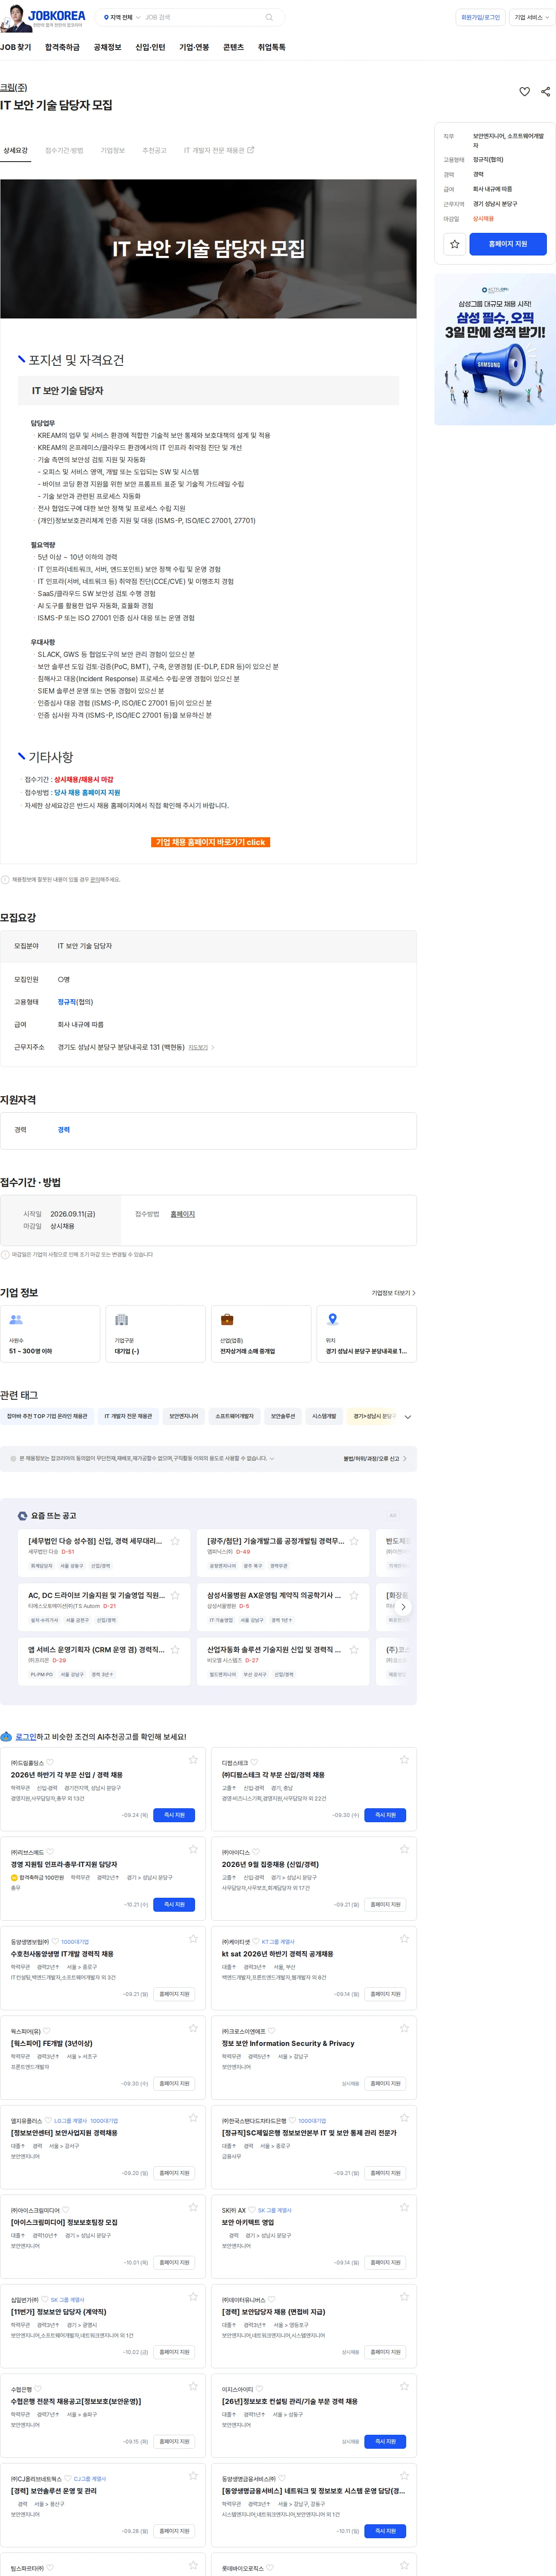Star the AC, DC 드라이브 기술지원 posting
Image resolution: width=556 pixels, height=2576 pixels.
click(x=175, y=1595)
